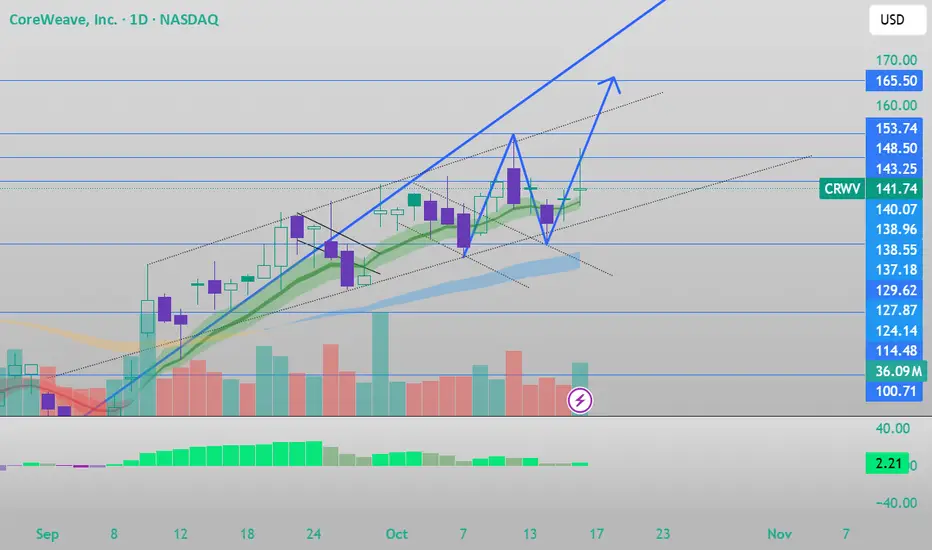Click the 124.14 price label

[895, 331]
